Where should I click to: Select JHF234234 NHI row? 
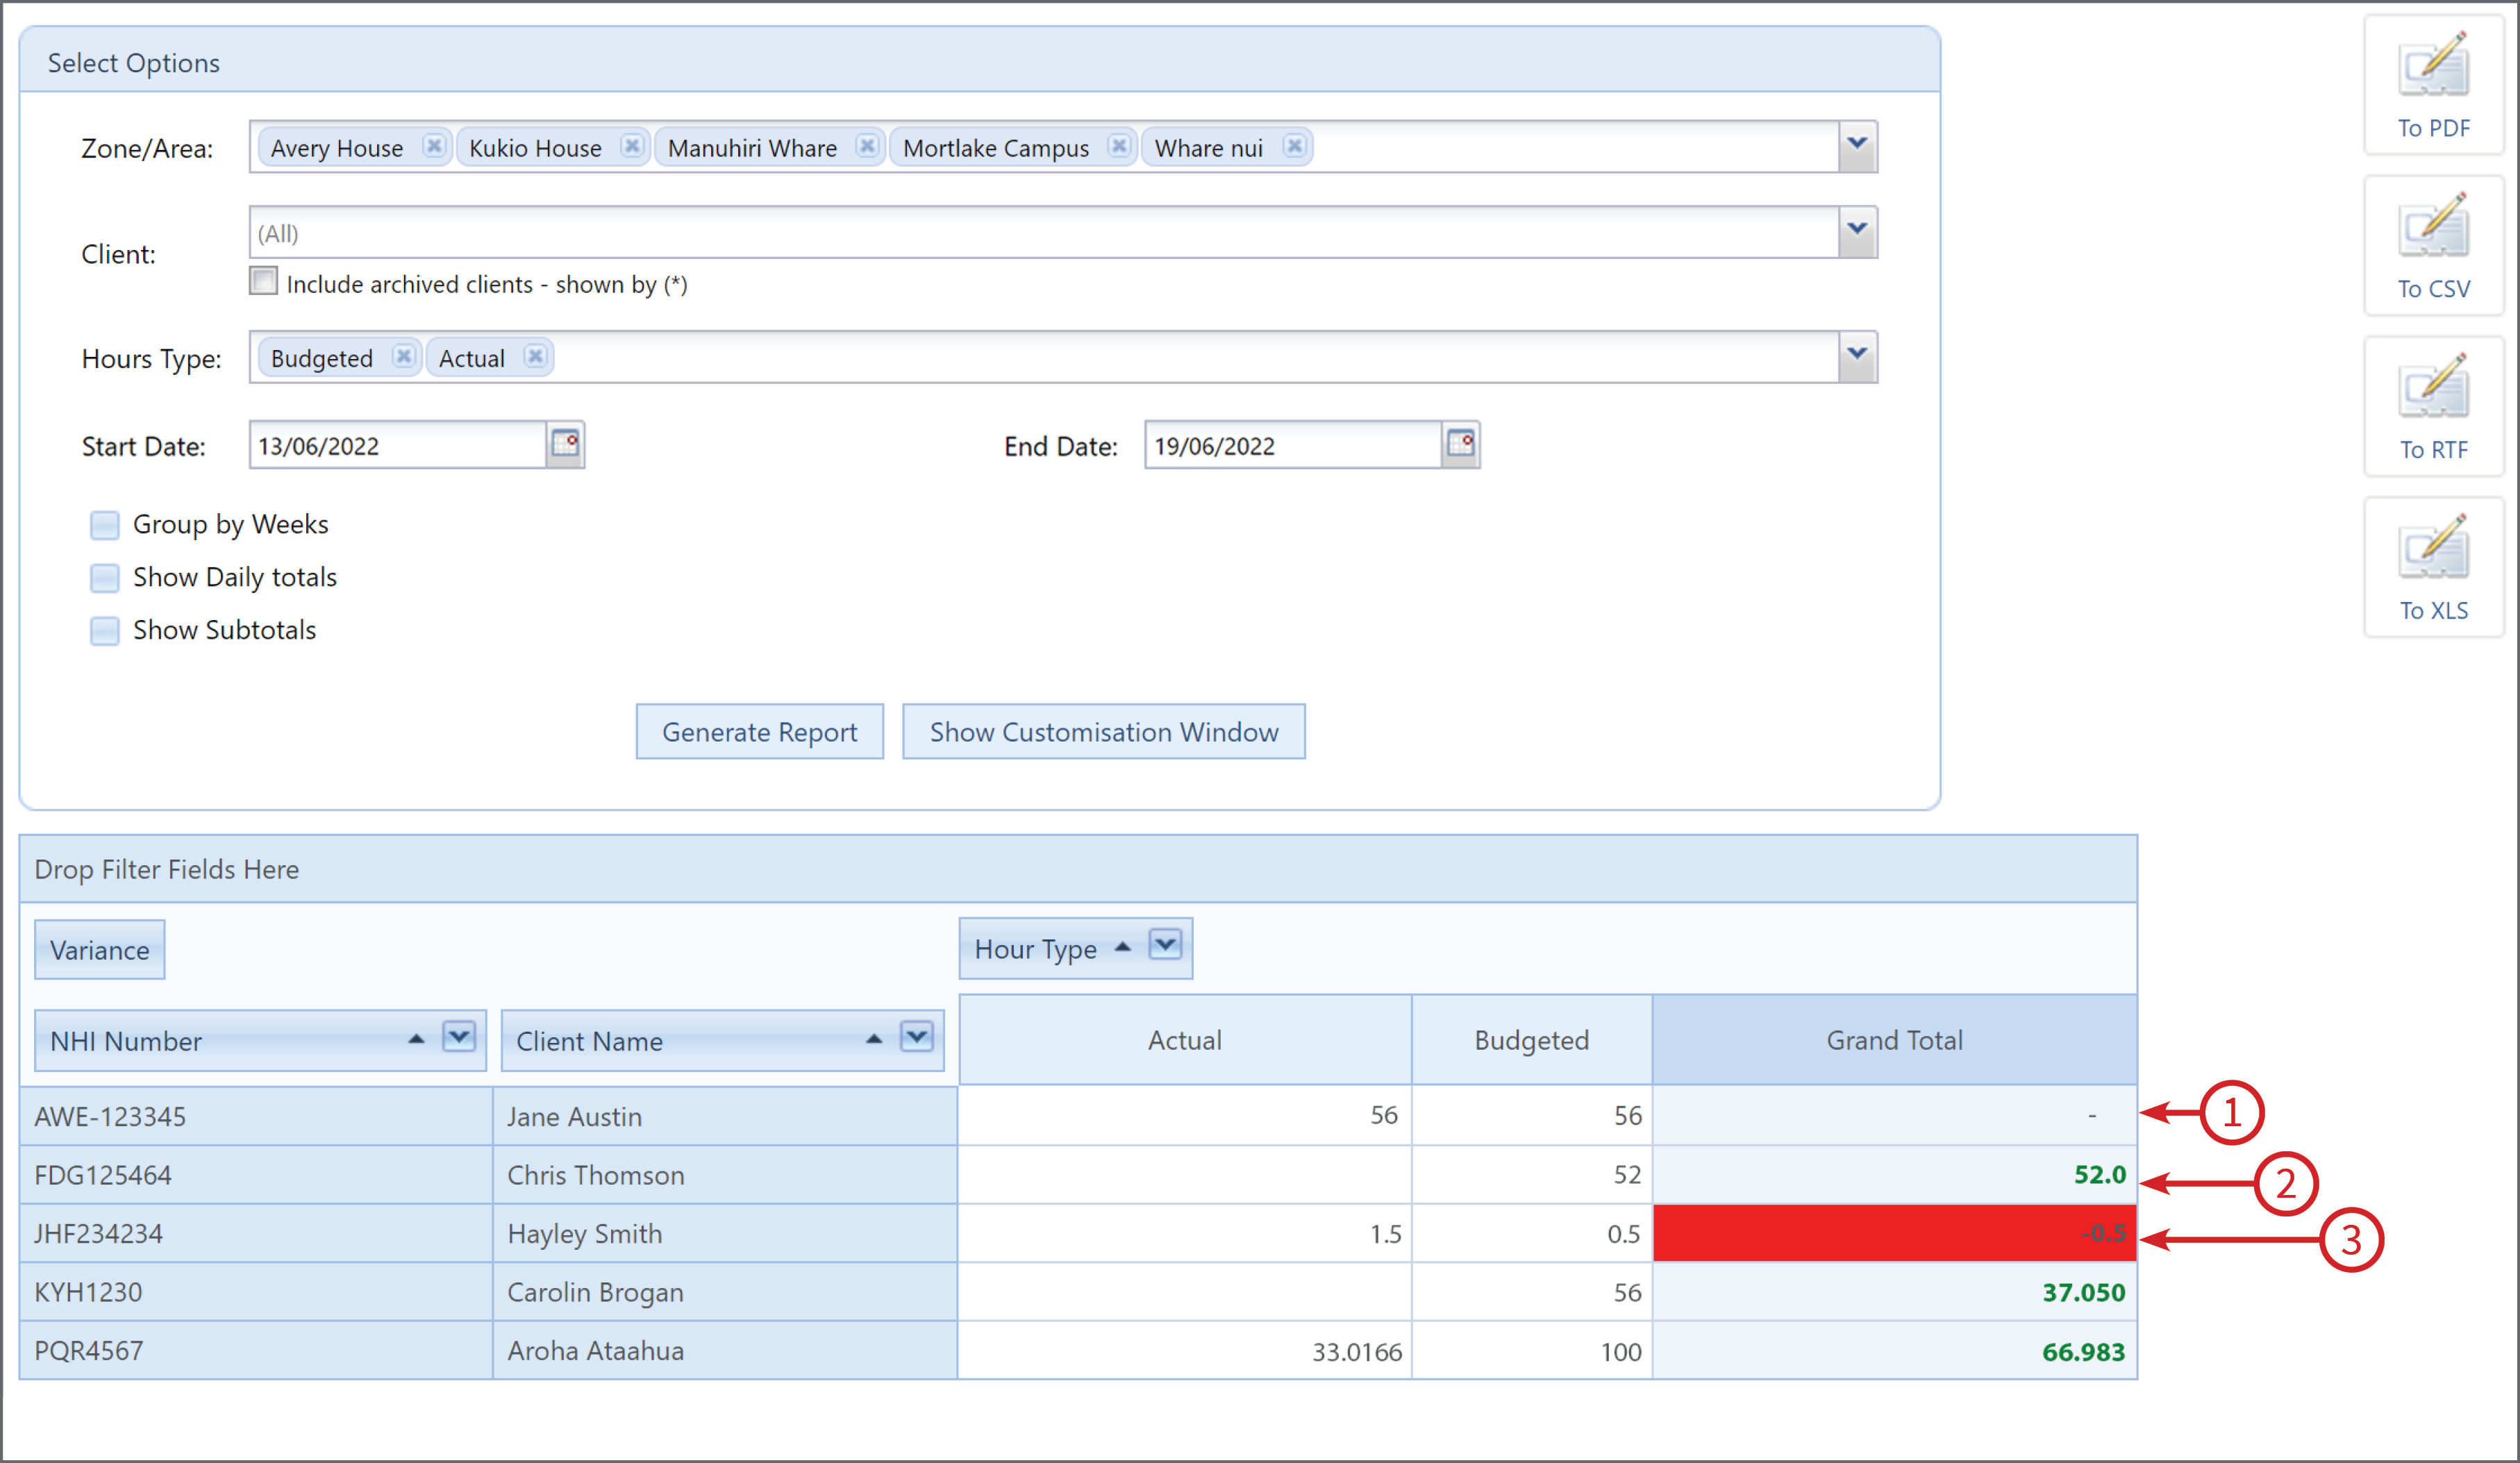pyautogui.click(x=256, y=1233)
